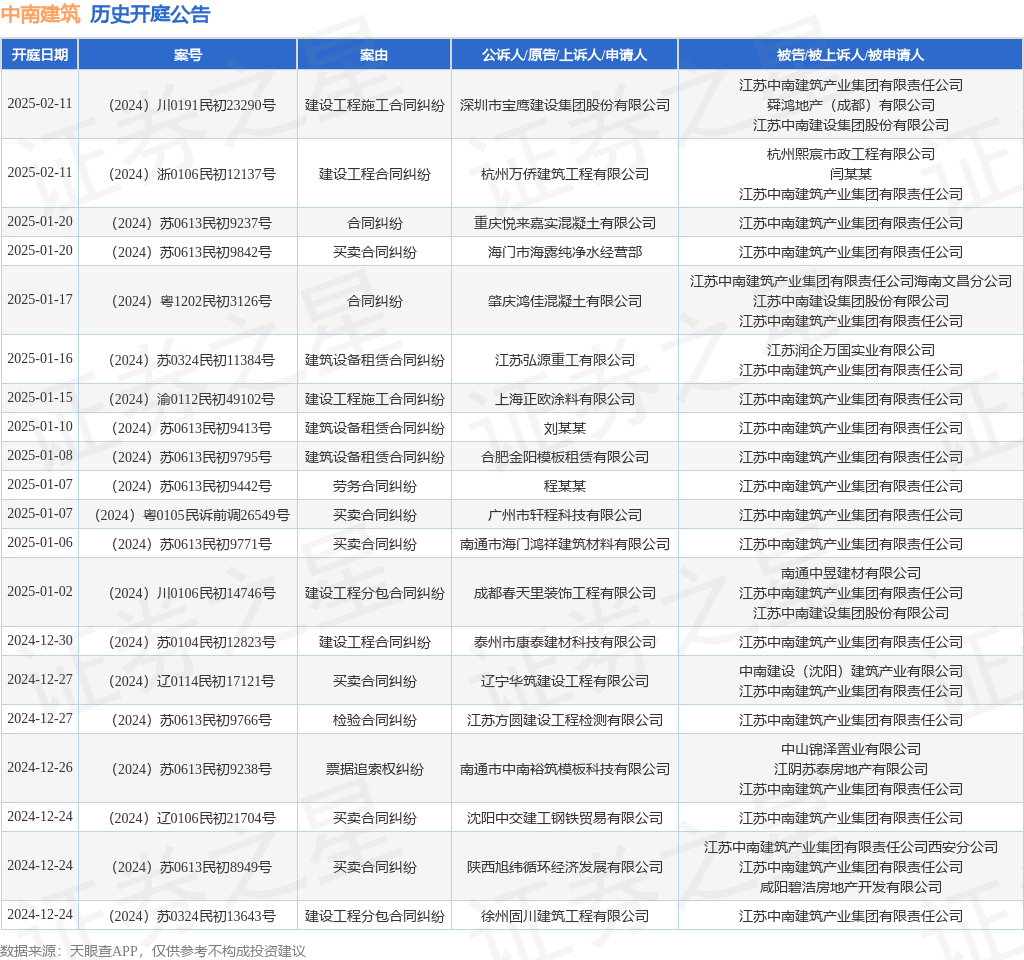This screenshot has width=1024, height=960.
Task: Click plaintiff 广州市轩程科技有限公司
Action: 565,515
